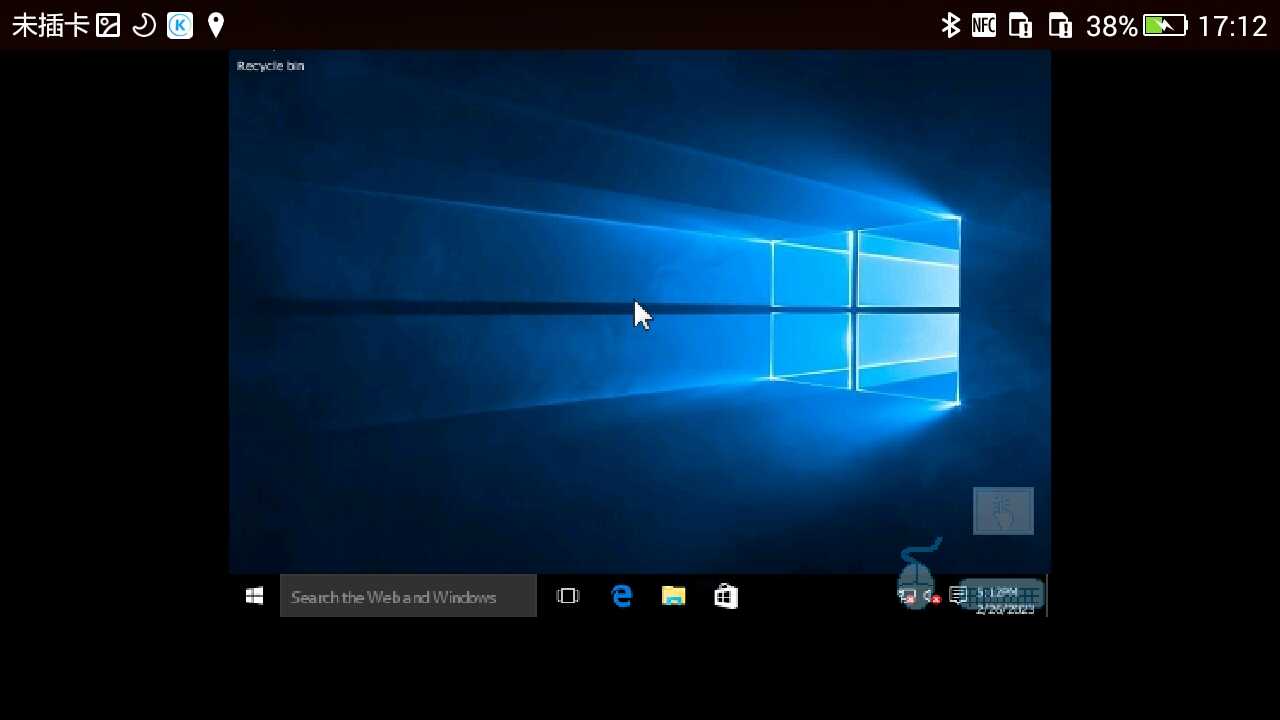Tap the location pin status icon

click(x=216, y=25)
